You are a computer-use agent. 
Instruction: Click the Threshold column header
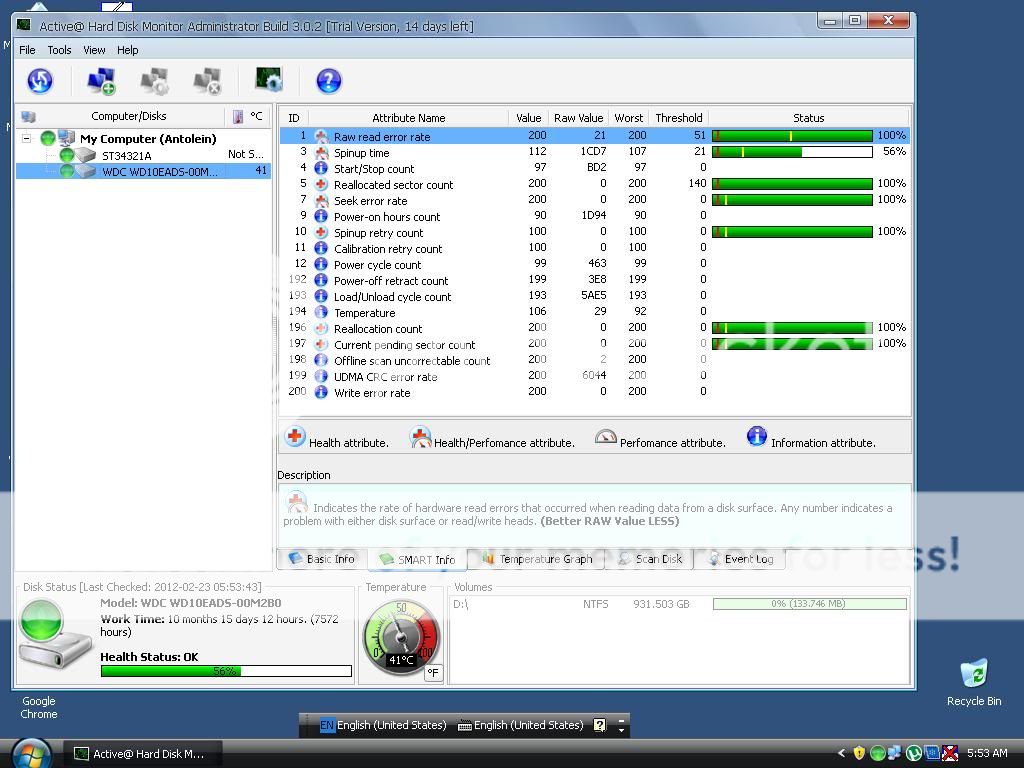pyautogui.click(x=678, y=118)
